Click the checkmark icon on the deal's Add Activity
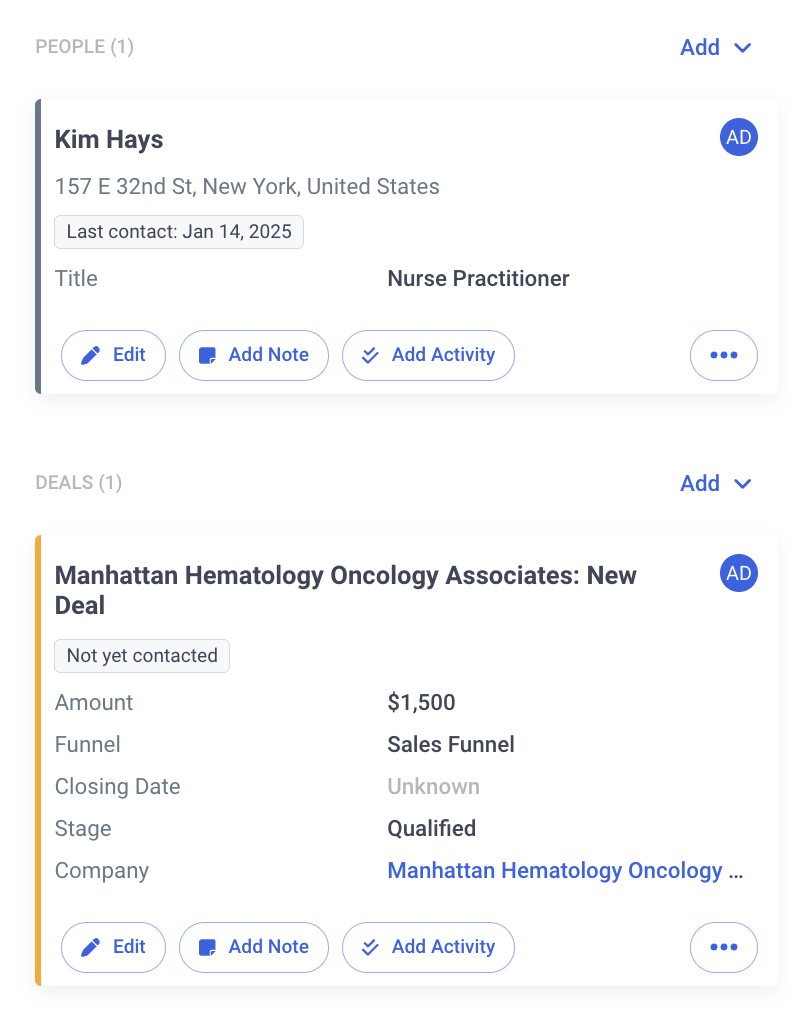This screenshot has width=806, height=1030. pos(370,947)
